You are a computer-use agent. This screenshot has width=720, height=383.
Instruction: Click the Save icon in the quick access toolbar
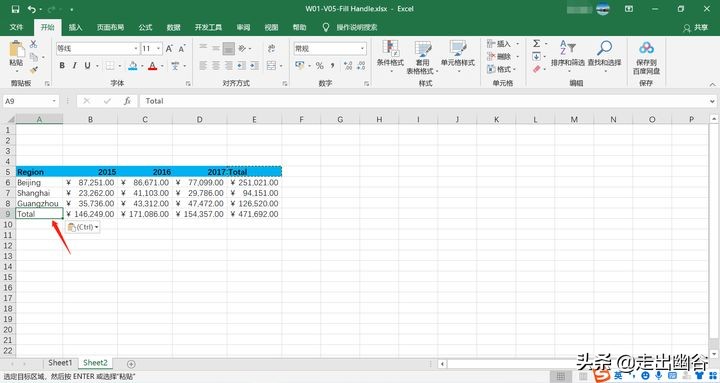[x=15, y=9]
